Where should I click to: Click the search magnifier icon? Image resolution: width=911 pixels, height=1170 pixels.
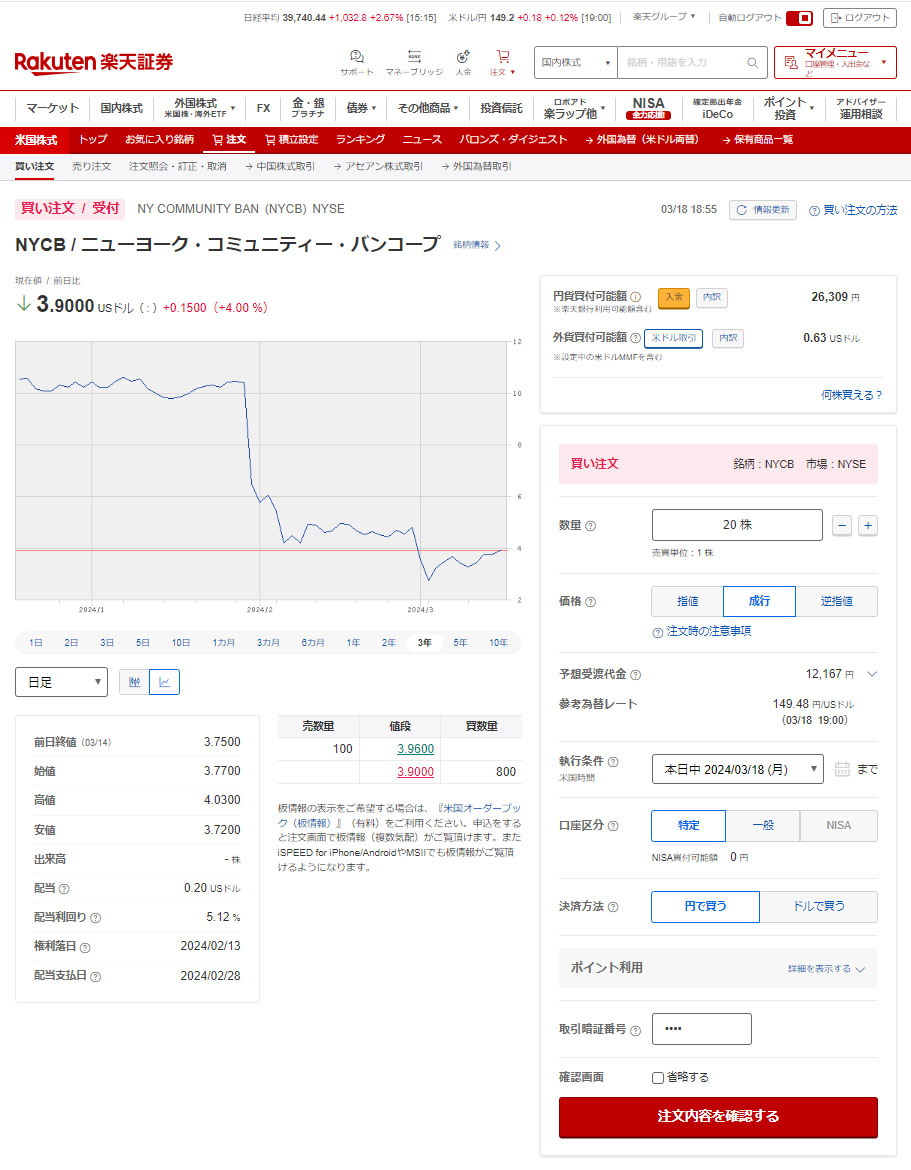coord(753,63)
